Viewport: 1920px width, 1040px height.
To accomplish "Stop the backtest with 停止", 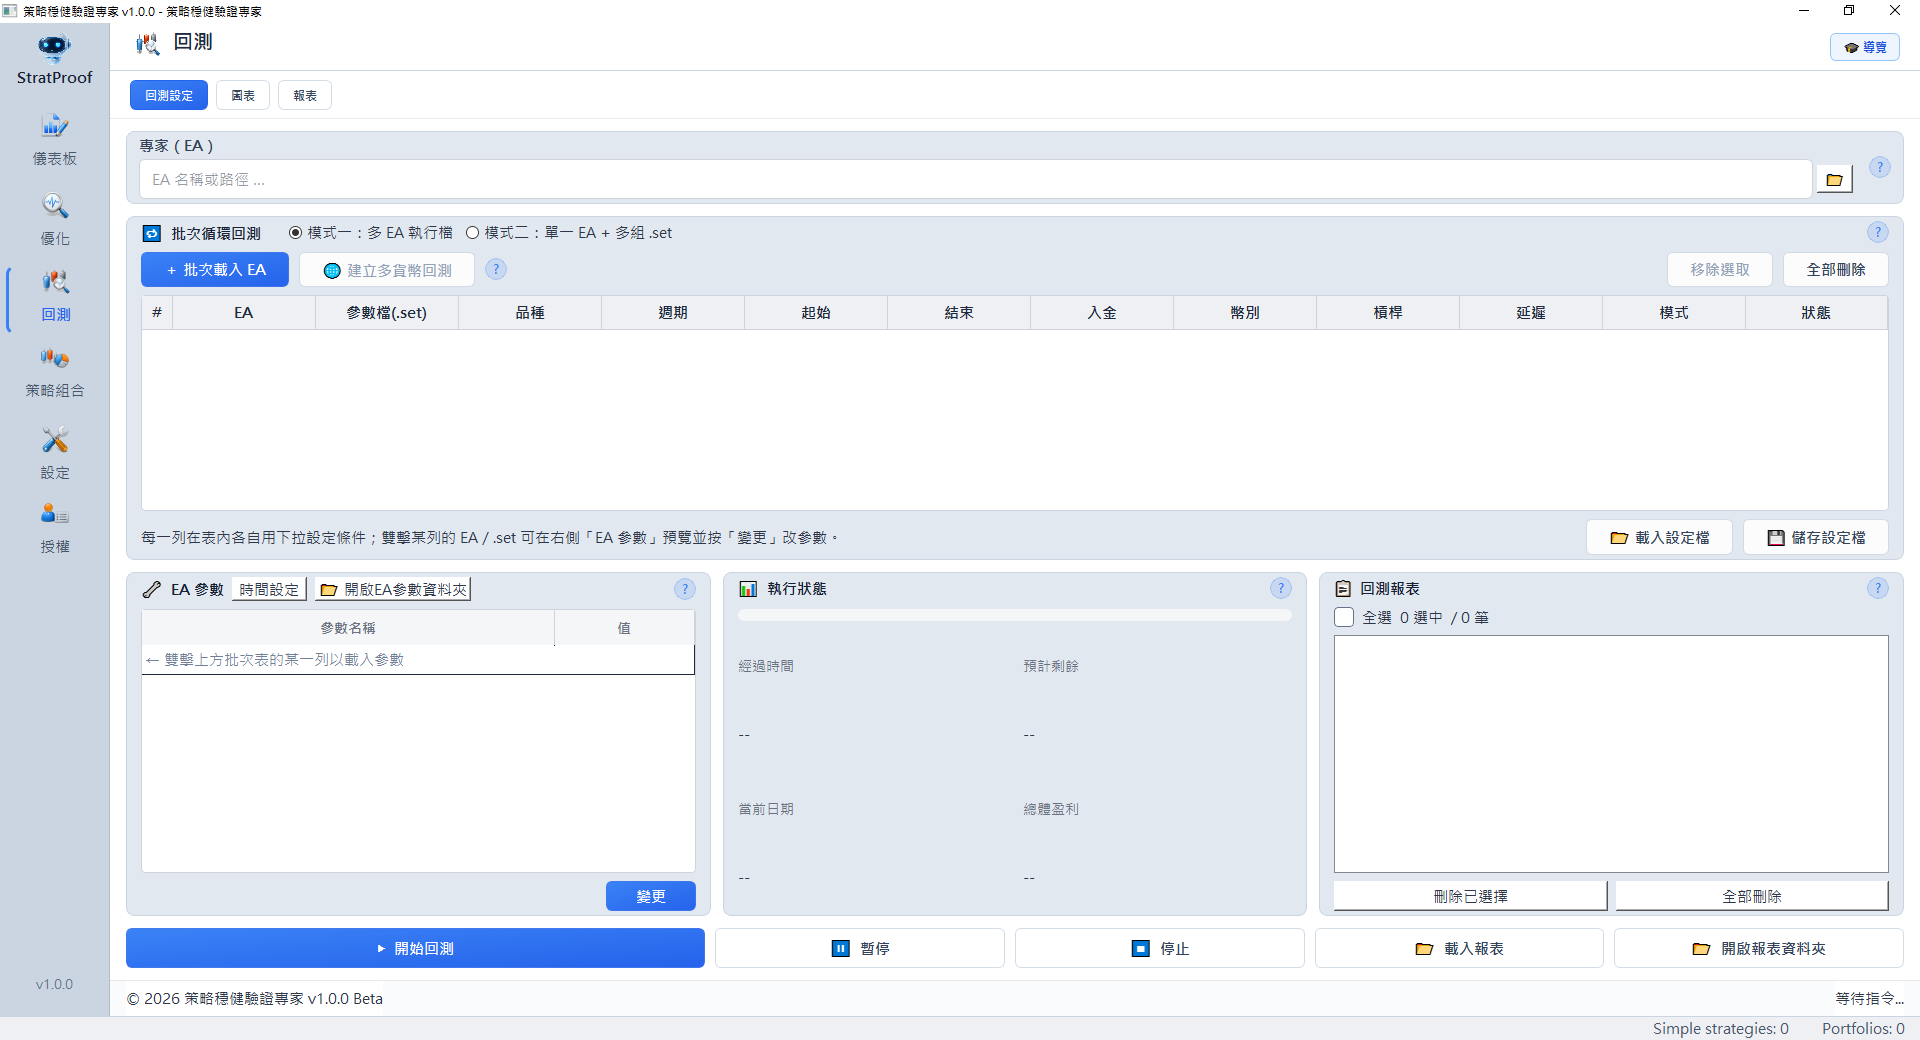I will pos(1160,948).
